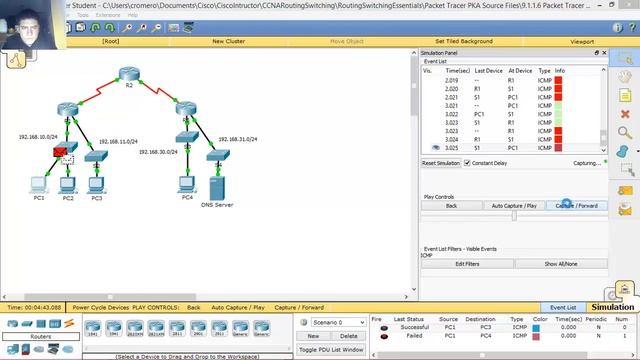640x360 pixels.
Task: Click the DNS Server device
Action: coord(217,188)
